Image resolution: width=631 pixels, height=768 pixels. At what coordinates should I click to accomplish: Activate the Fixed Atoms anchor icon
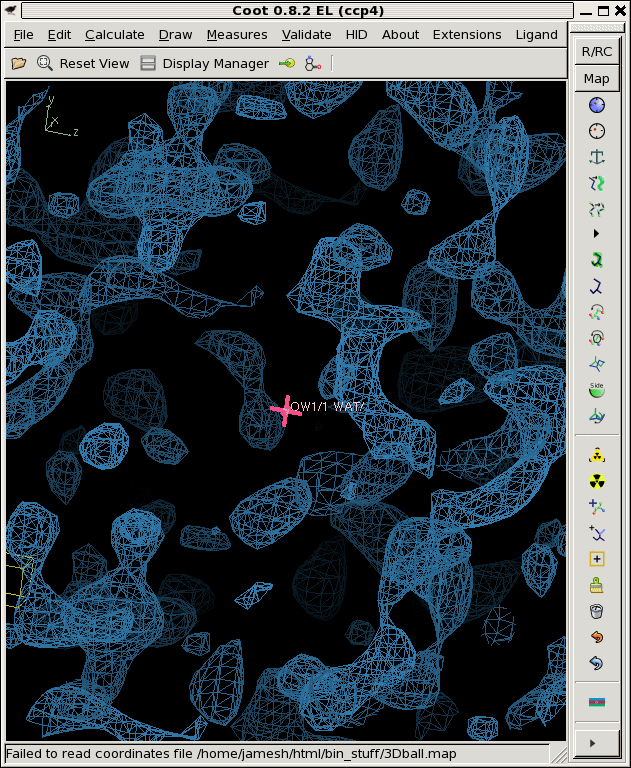(597, 157)
